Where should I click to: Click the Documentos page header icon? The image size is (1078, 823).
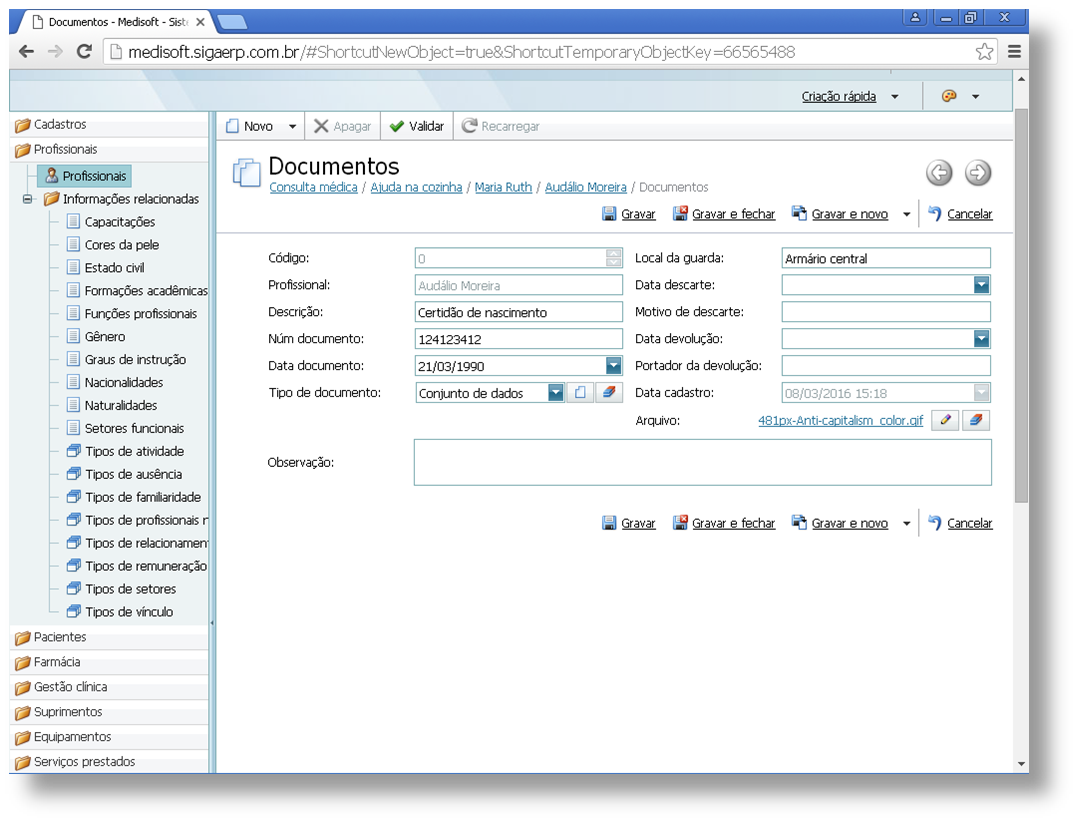(246, 173)
